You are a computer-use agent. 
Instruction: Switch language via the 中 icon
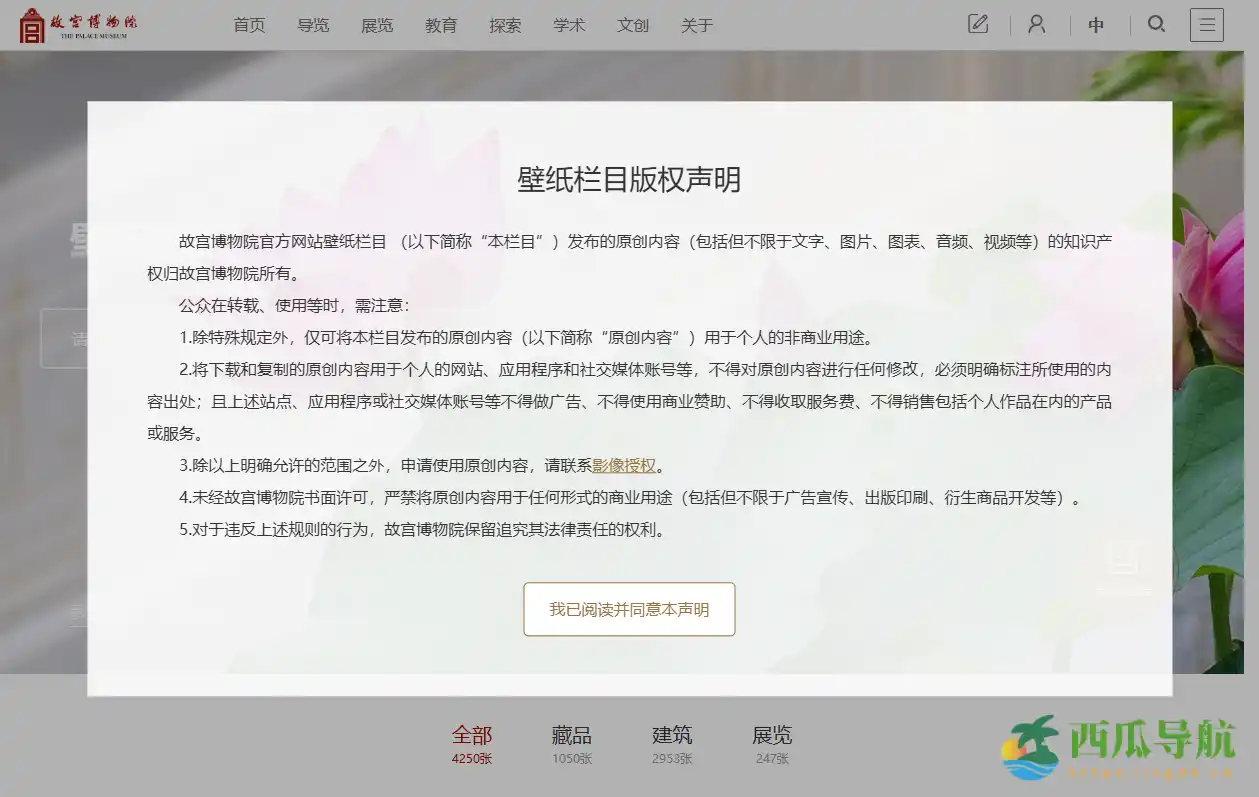pyautogui.click(x=1097, y=25)
